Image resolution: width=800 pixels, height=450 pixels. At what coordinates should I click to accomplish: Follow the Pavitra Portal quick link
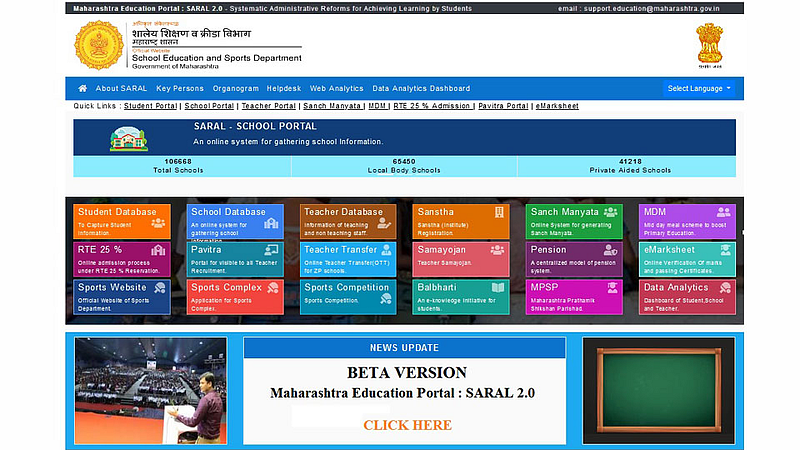coord(504,106)
